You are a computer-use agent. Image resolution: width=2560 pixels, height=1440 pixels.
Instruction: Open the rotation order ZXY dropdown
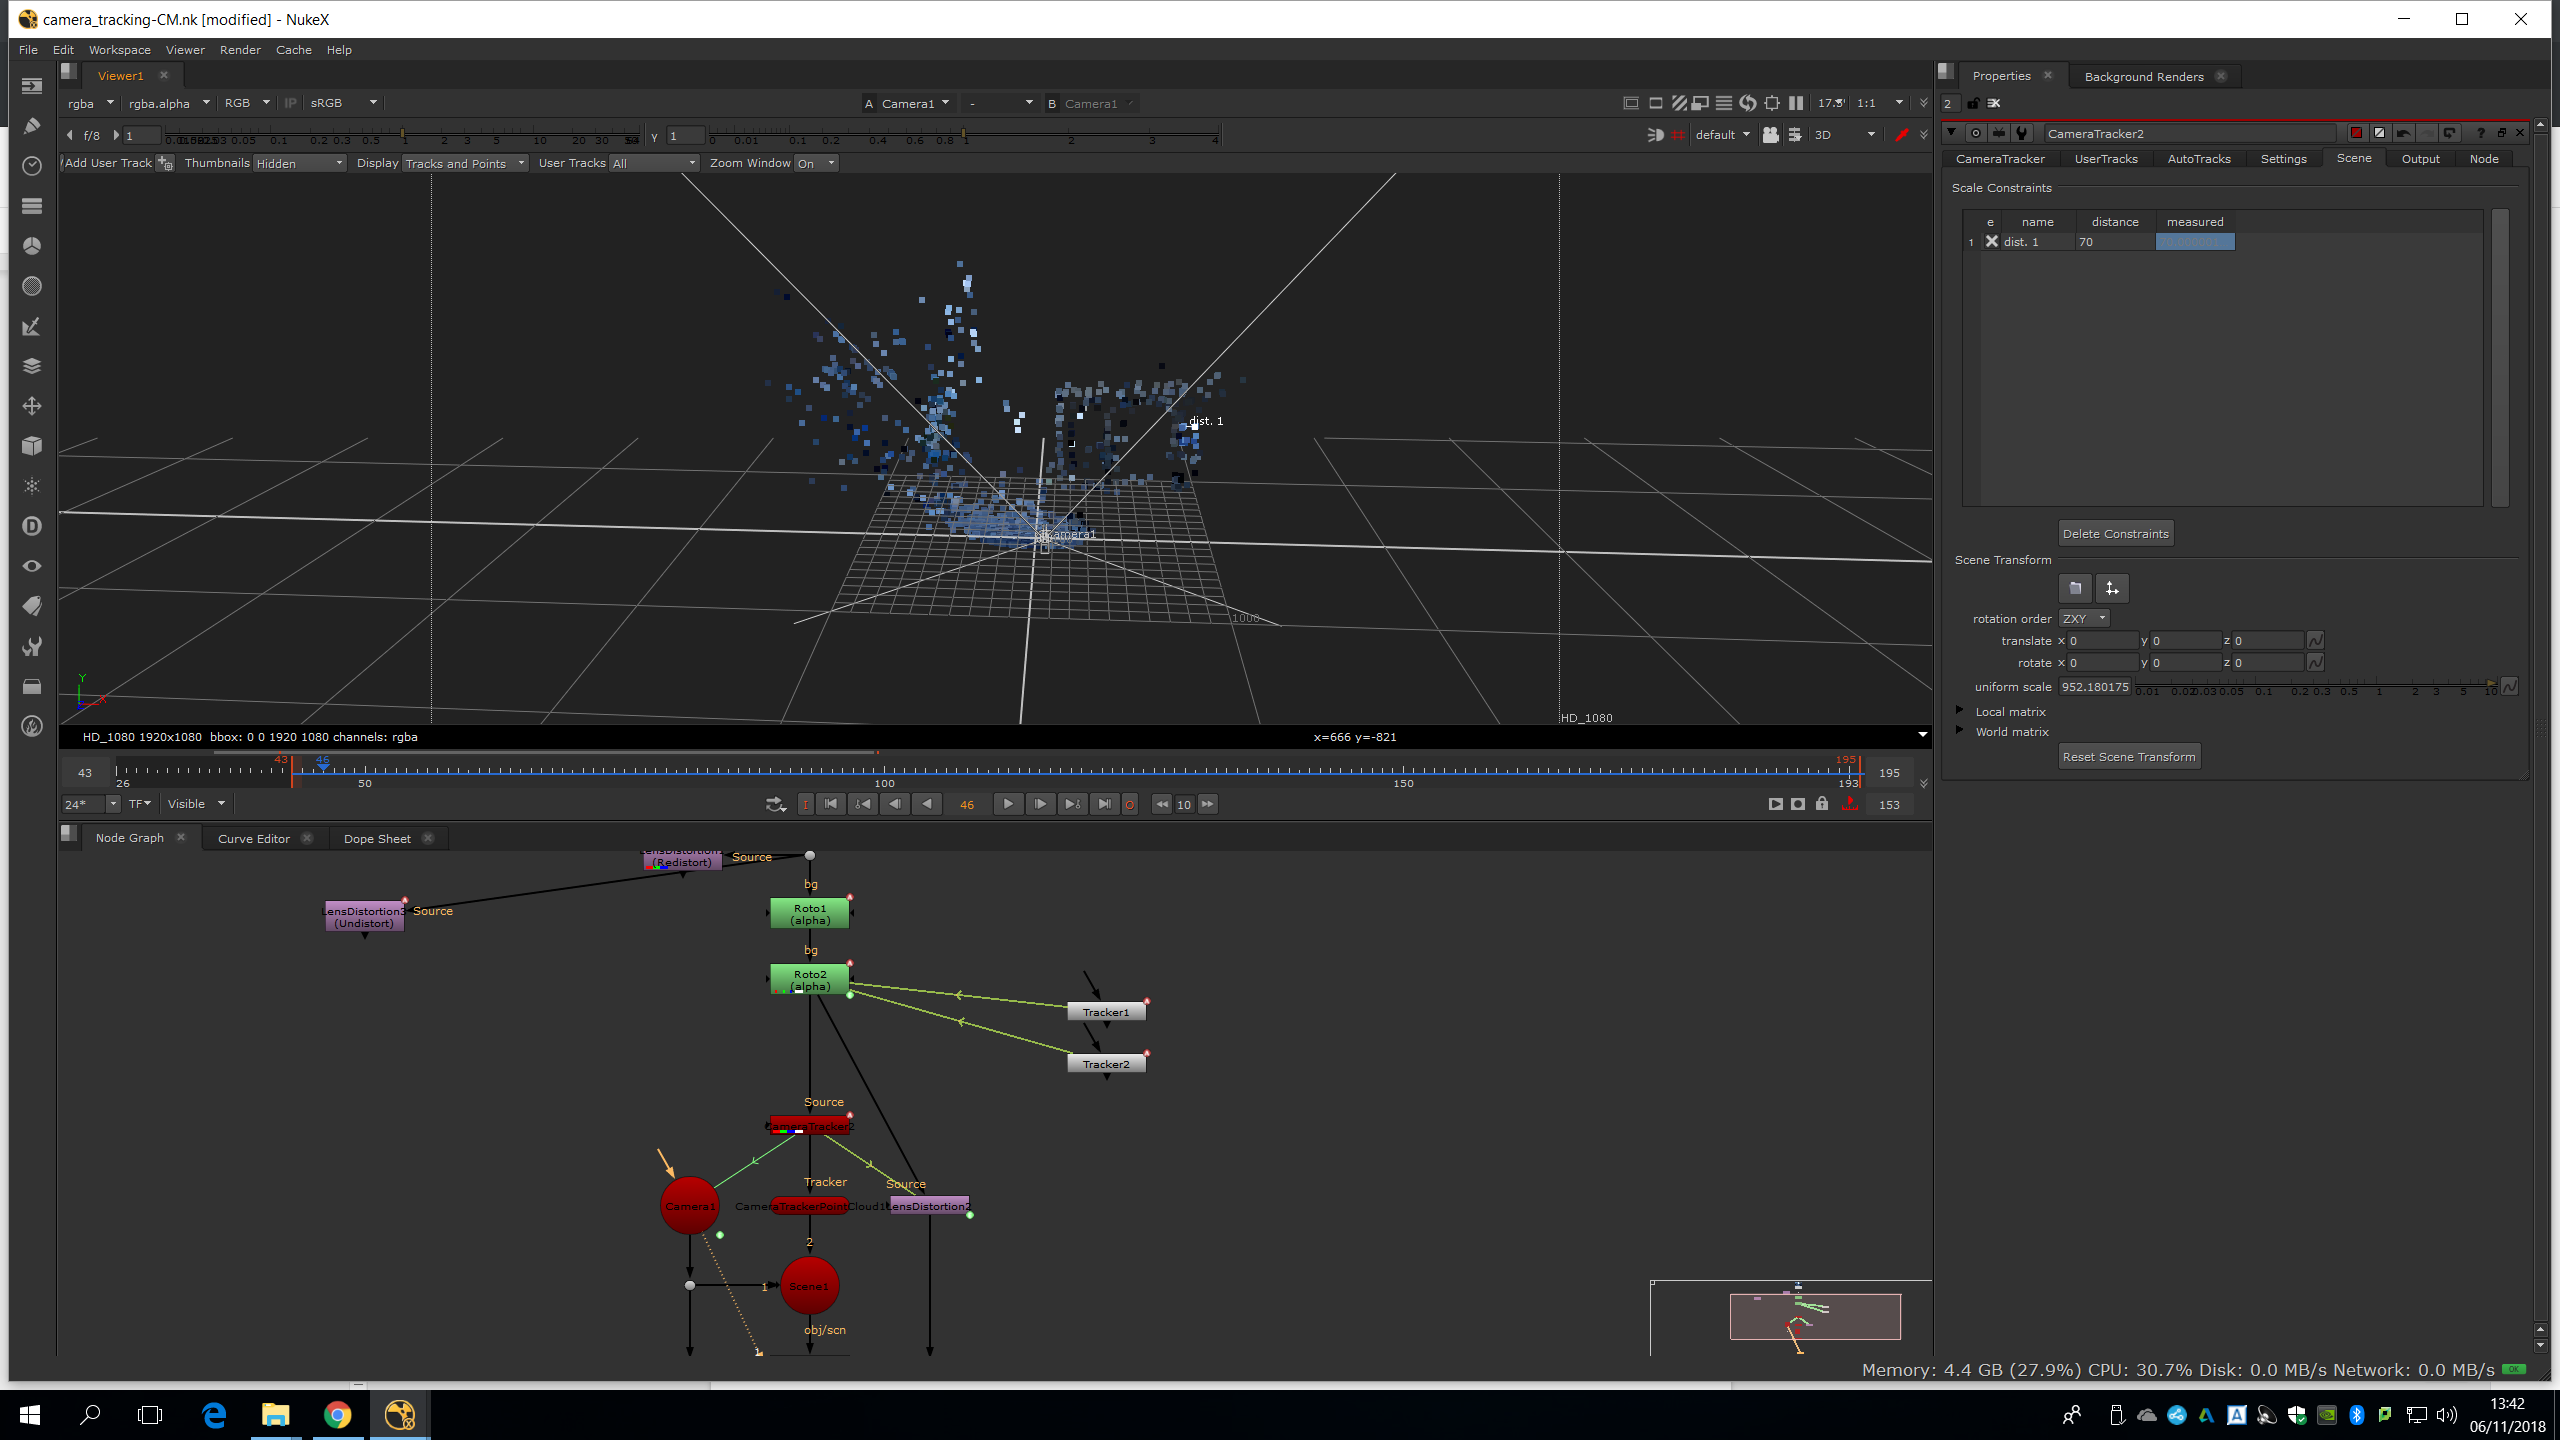[x=2083, y=619]
